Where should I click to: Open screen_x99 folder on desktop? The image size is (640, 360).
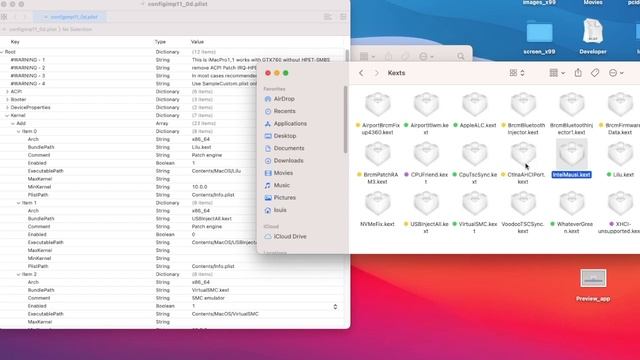point(539,38)
